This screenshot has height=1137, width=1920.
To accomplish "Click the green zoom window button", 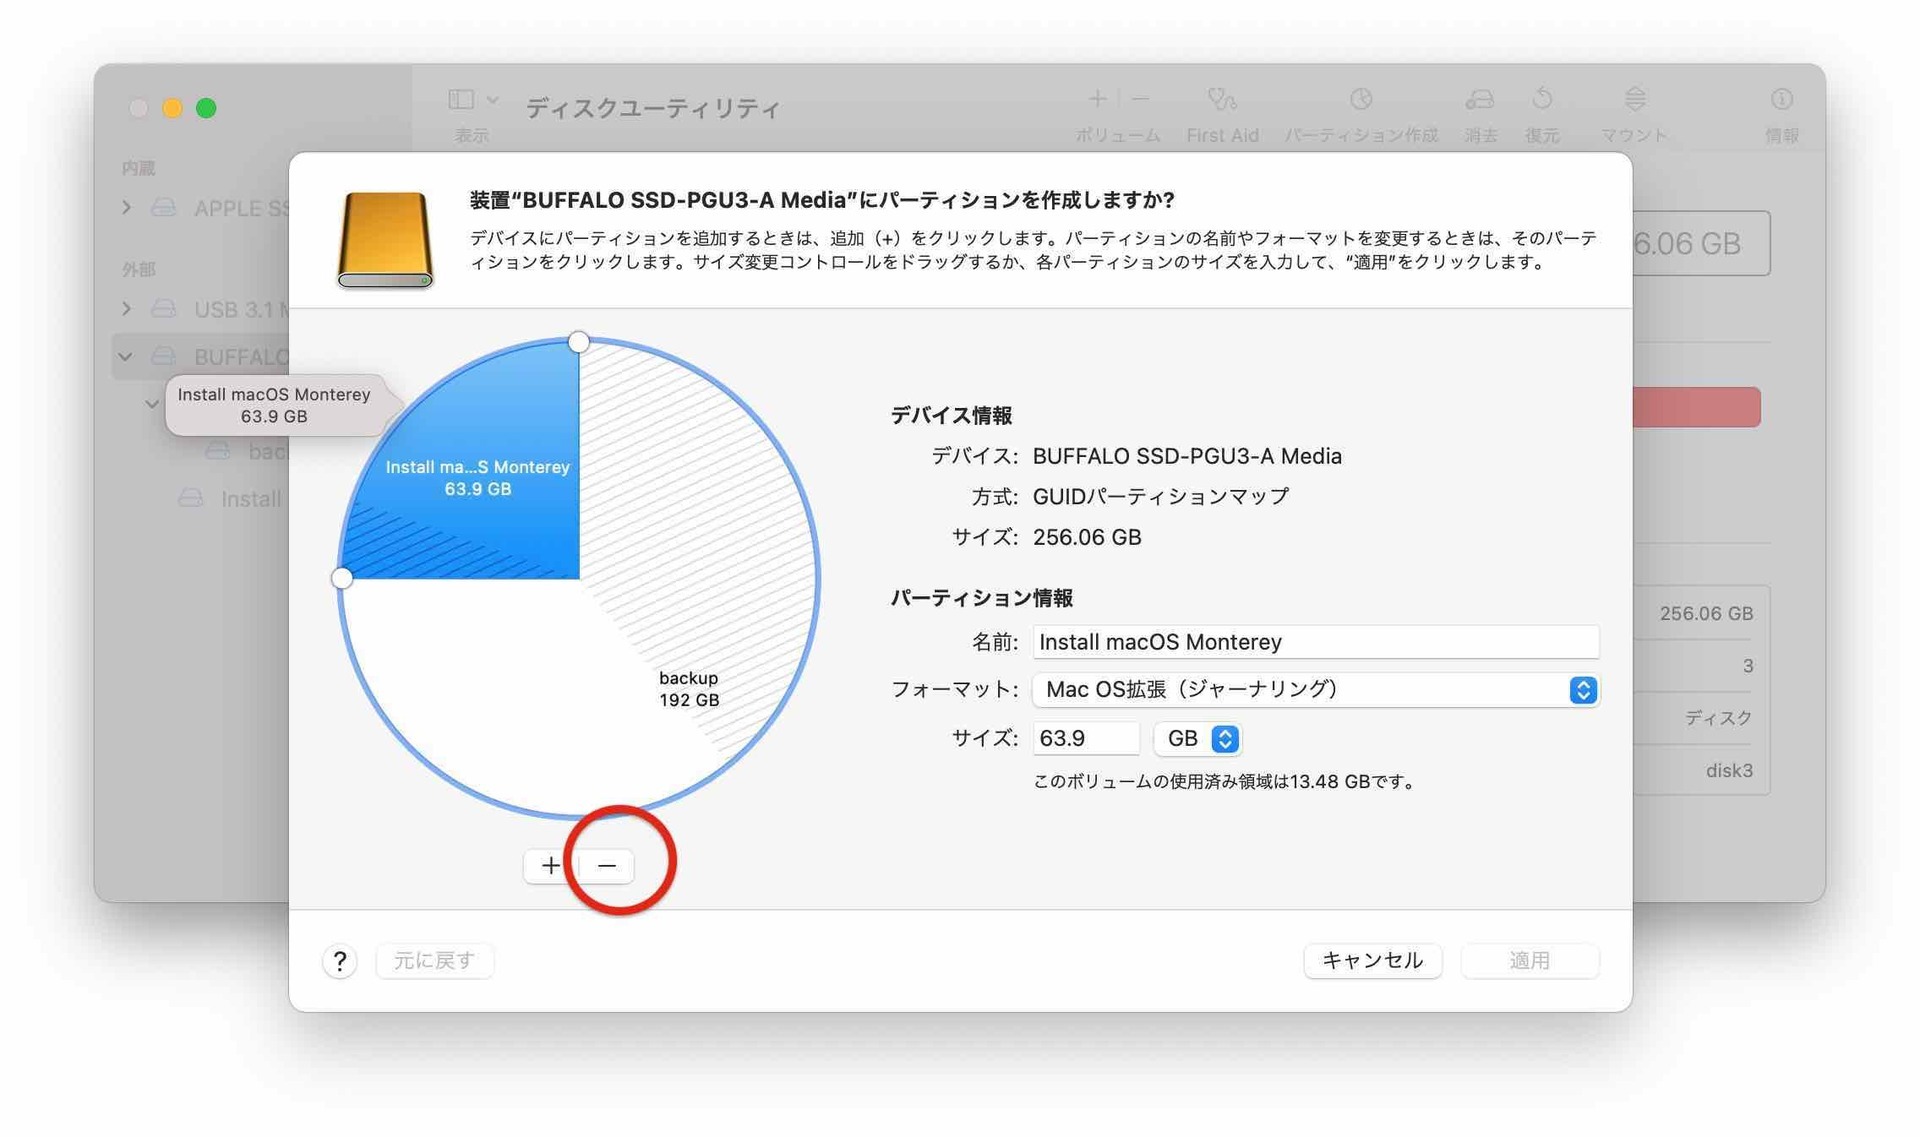I will click(x=206, y=108).
